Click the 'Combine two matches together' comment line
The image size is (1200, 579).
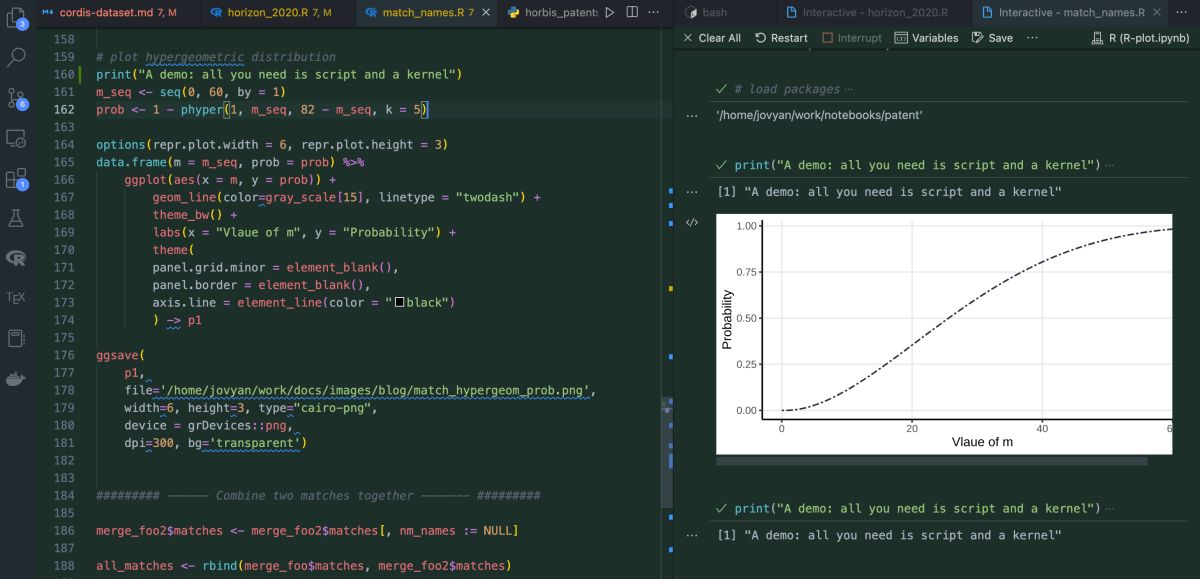point(318,496)
